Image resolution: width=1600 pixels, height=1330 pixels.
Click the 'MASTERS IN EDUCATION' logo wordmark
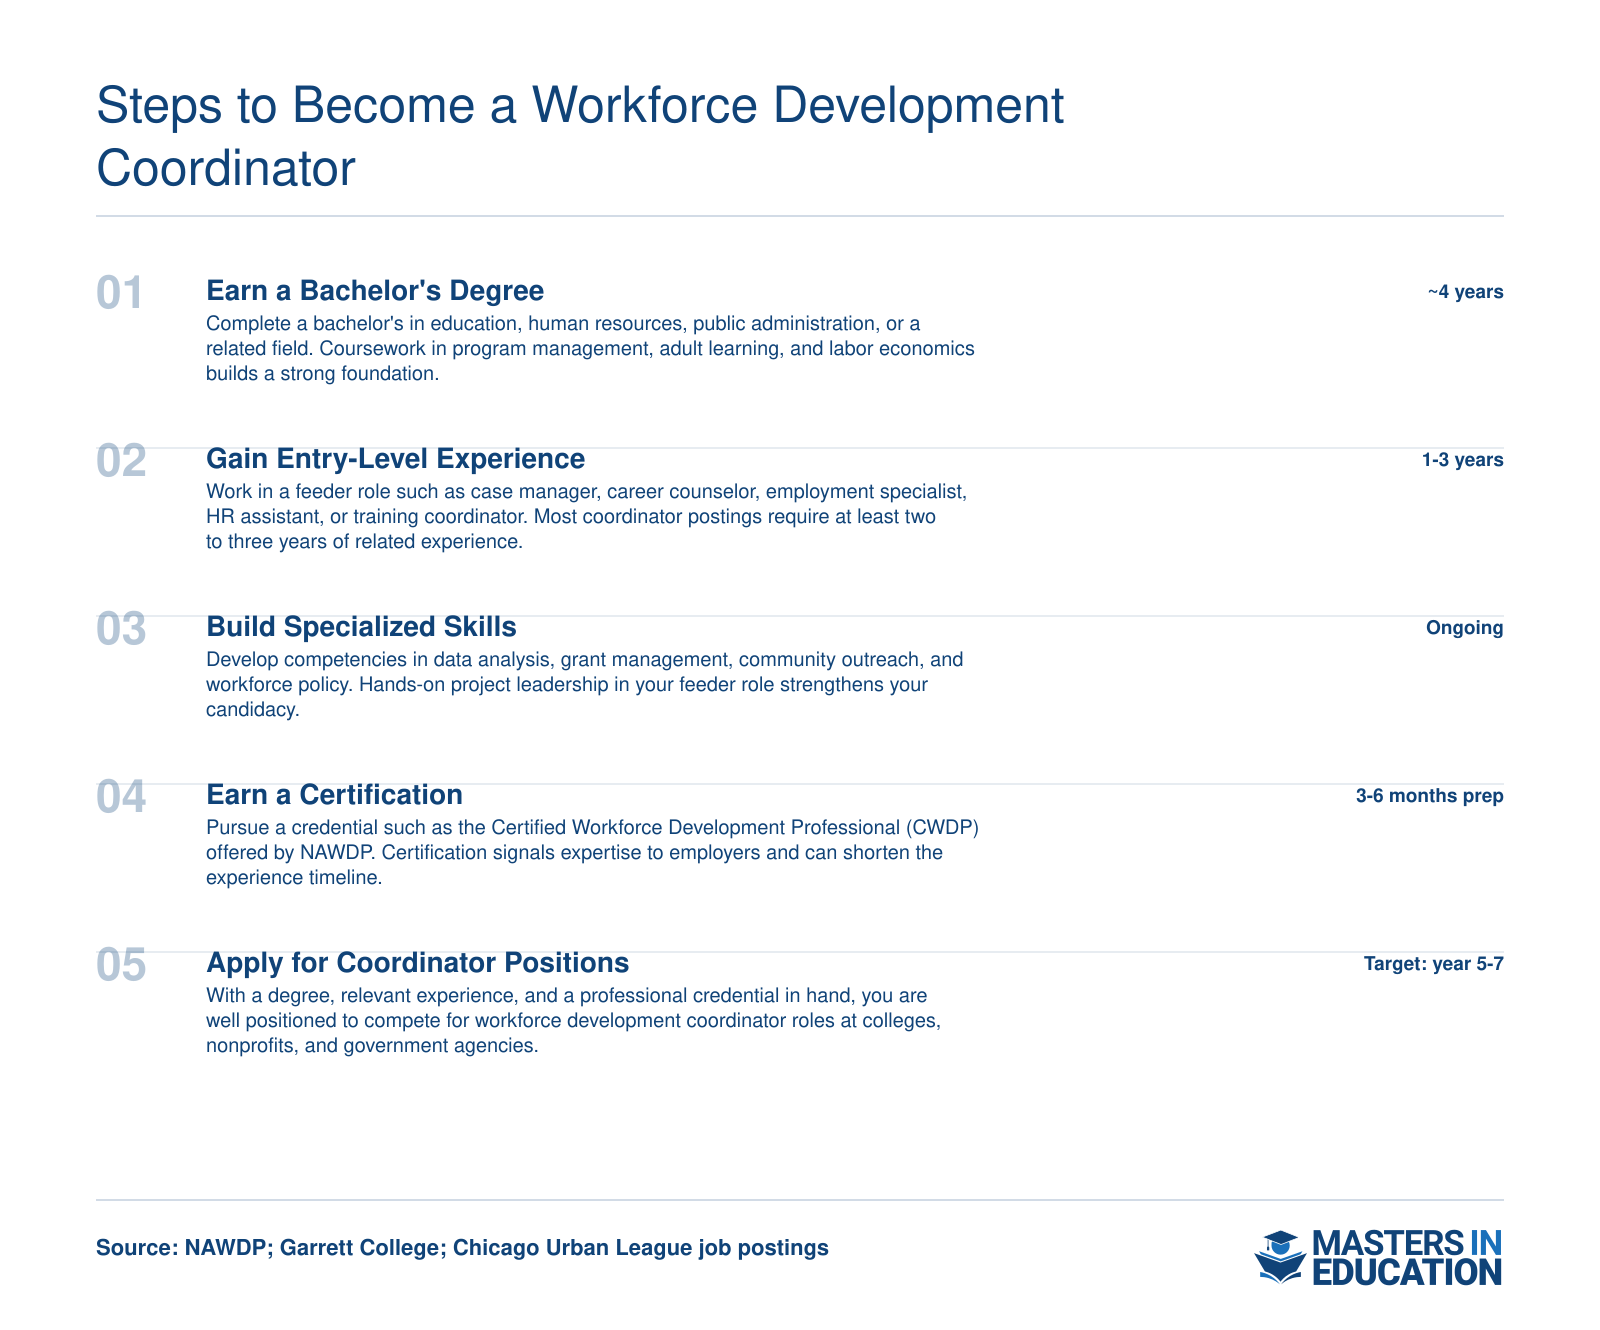tap(1406, 1257)
